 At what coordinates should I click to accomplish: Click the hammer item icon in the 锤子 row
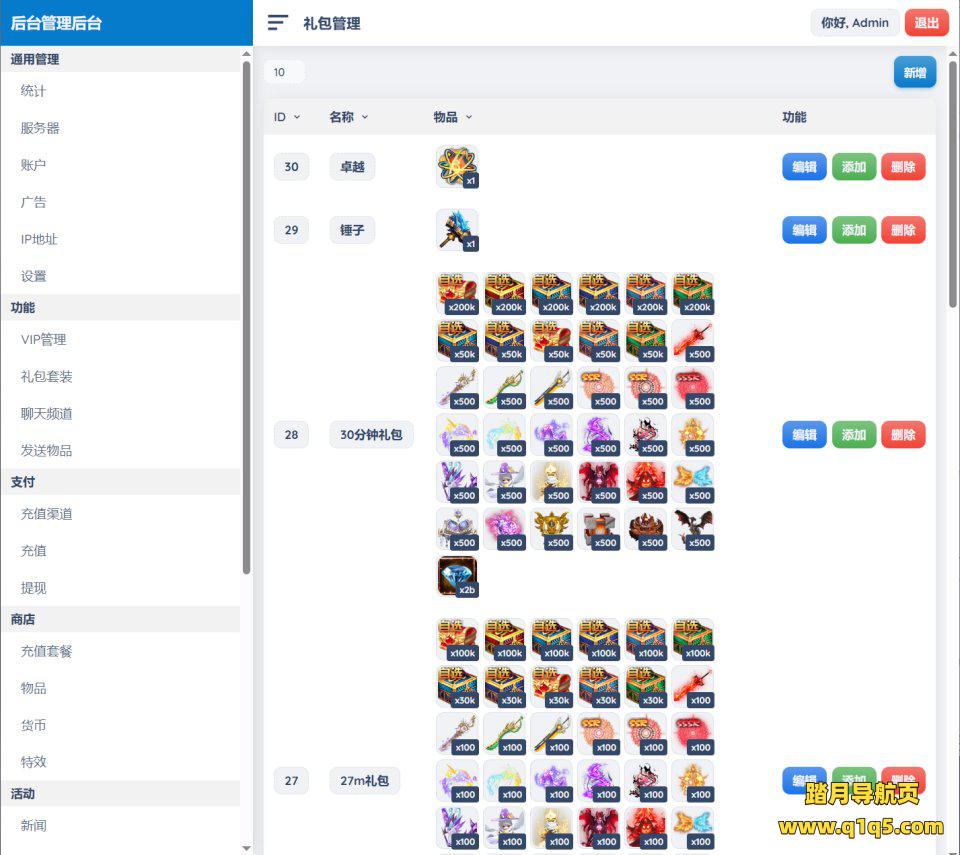tap(457, 230)
